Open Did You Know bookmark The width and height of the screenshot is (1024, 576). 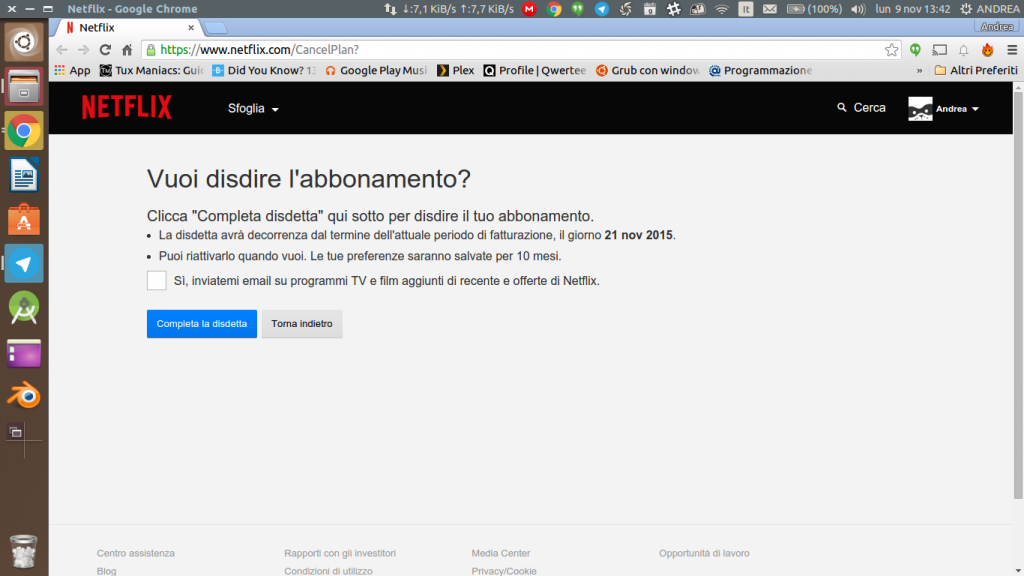pyautogui.click(x=264, y=71)
